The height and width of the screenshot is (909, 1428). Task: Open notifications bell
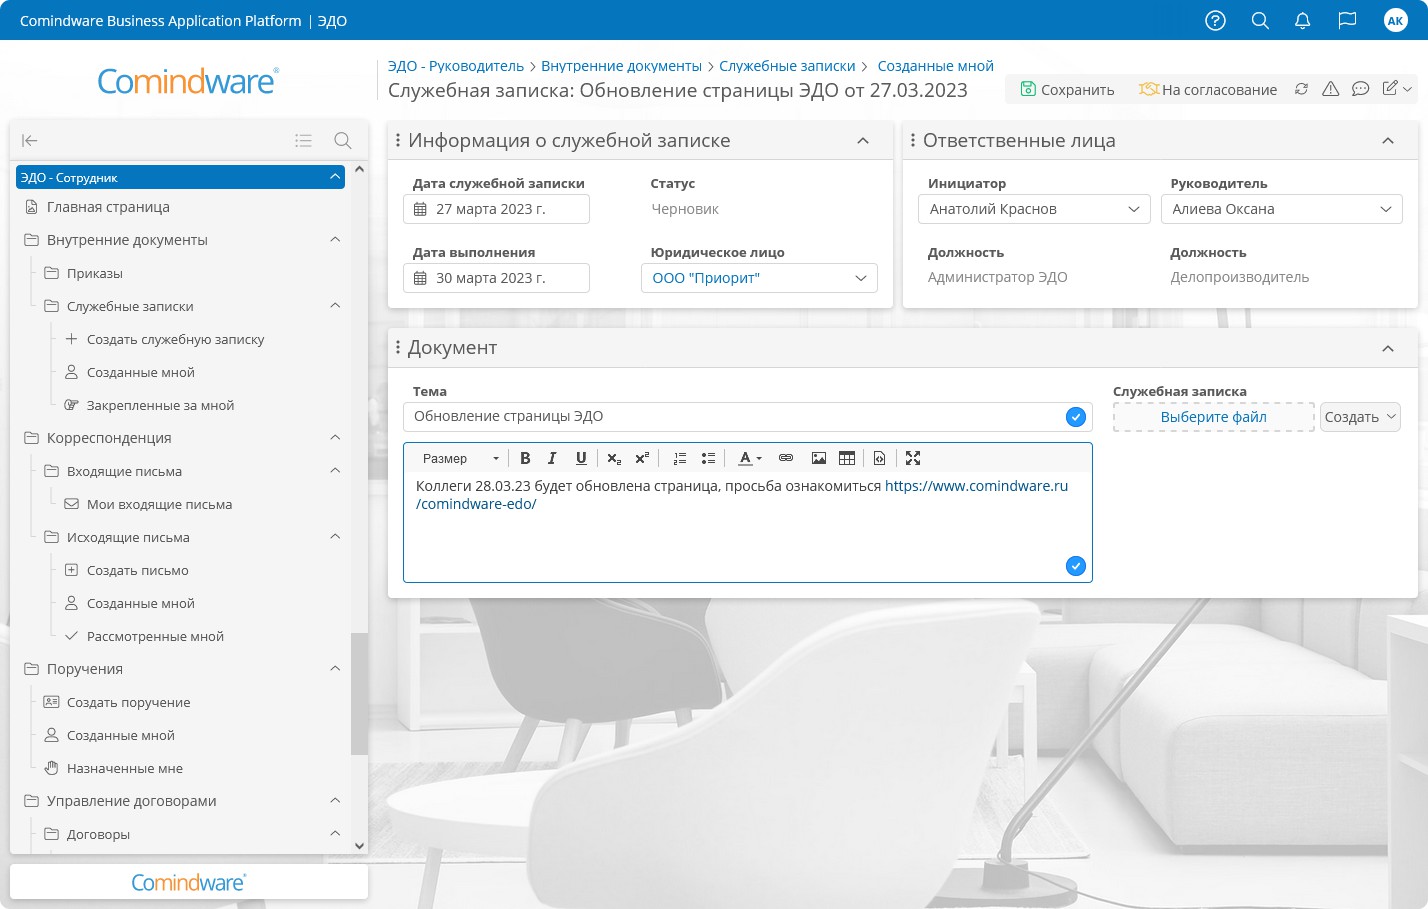[x=1302, y=20]
